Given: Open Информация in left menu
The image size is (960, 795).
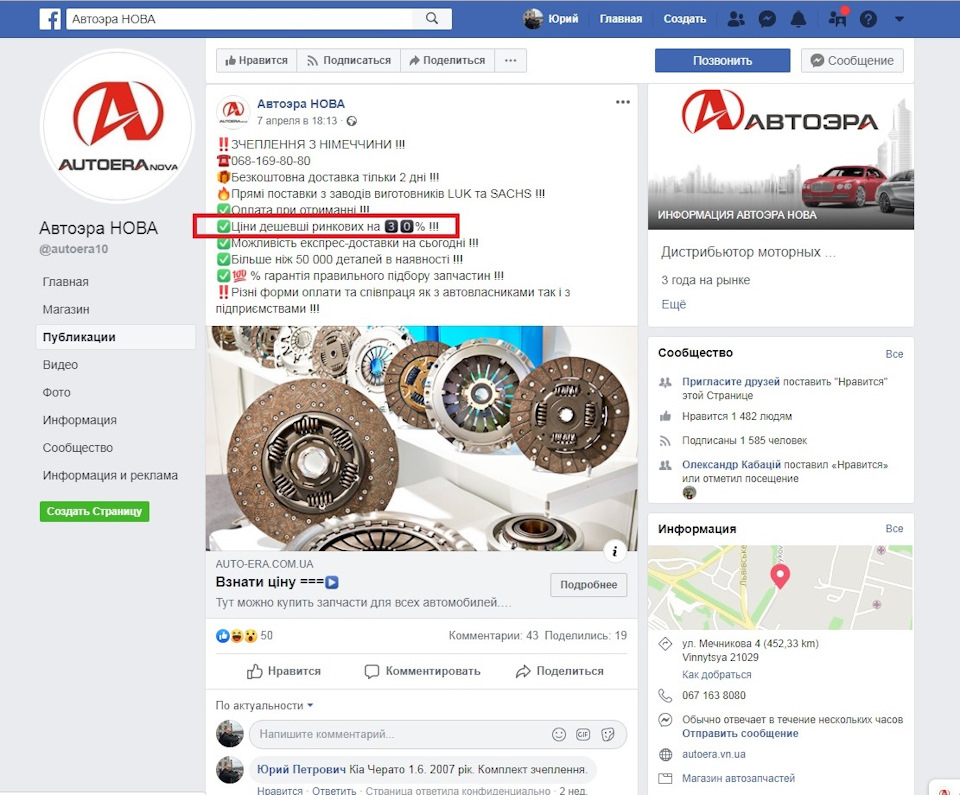Looking at the screenshot, I should click(x=80, y=420).
